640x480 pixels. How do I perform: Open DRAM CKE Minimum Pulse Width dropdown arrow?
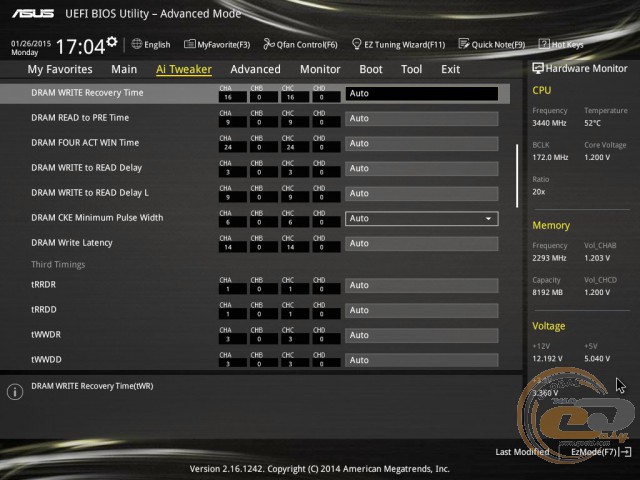pos(488,219)
